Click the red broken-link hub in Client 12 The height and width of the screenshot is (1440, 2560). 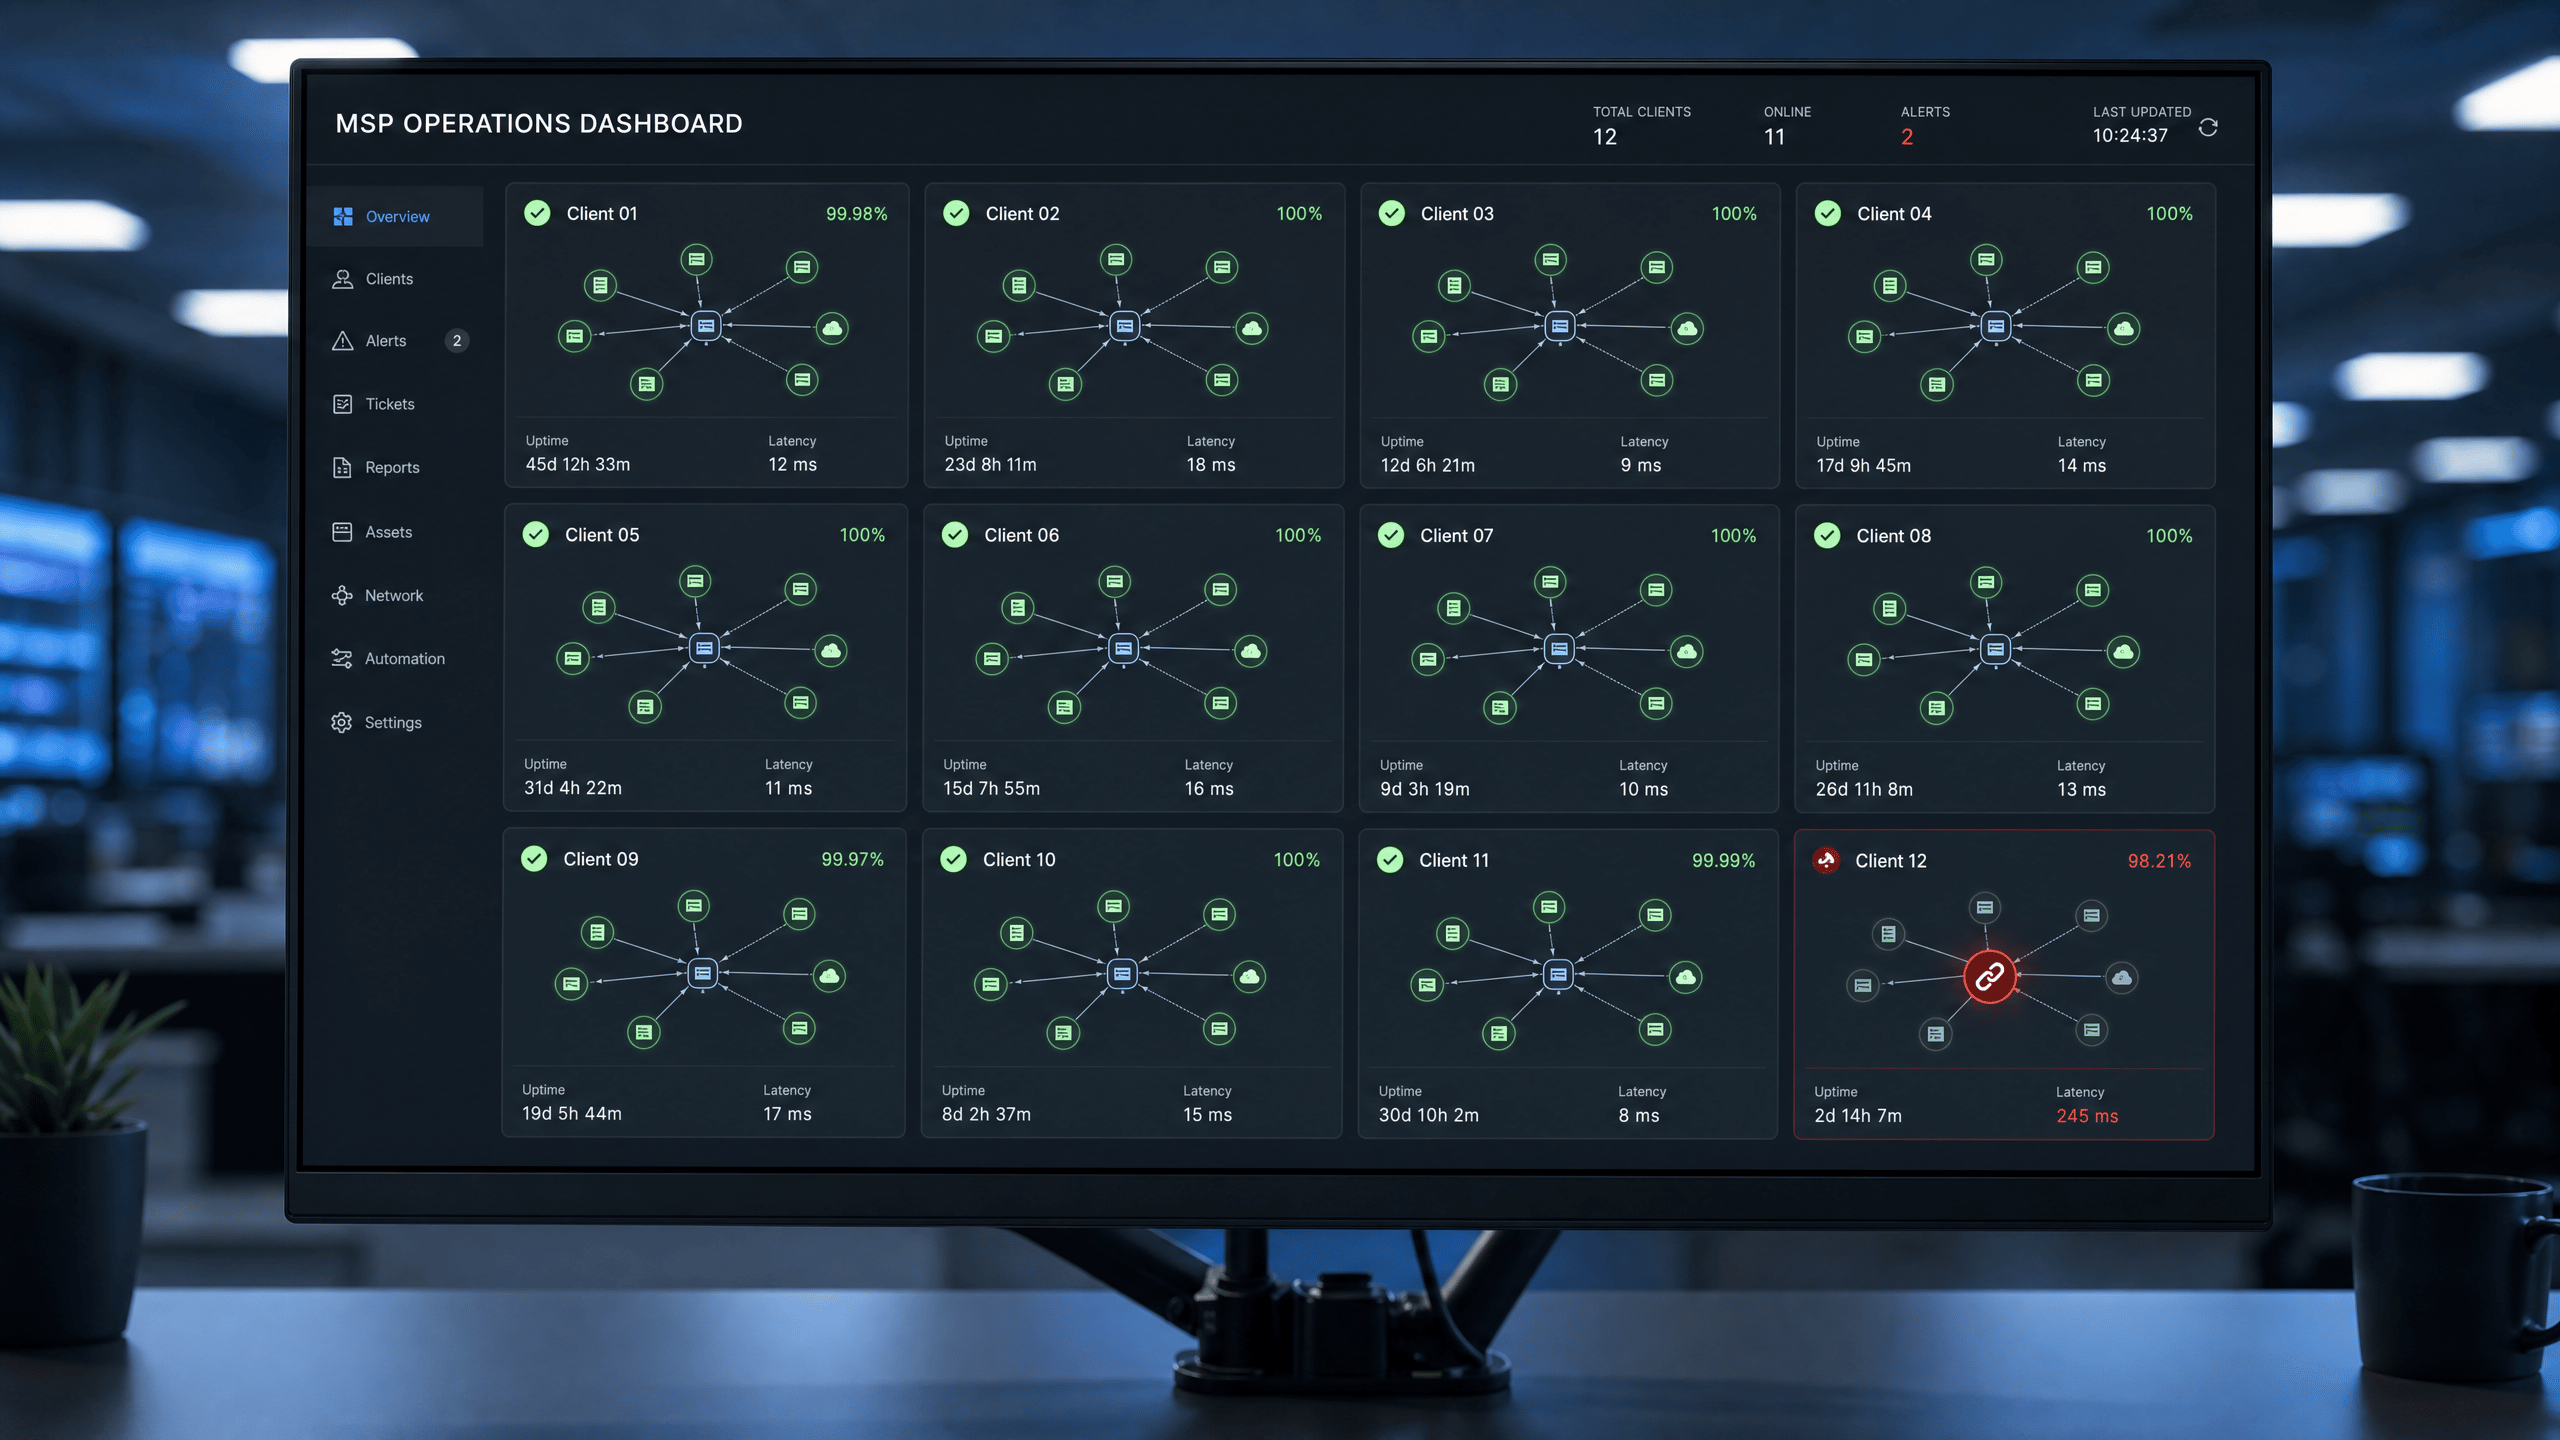click(x=1989, y=976)
